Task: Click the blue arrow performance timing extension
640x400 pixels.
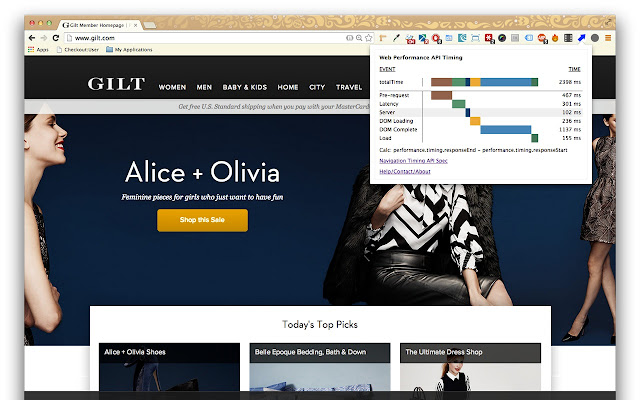Action: (582, 38)
